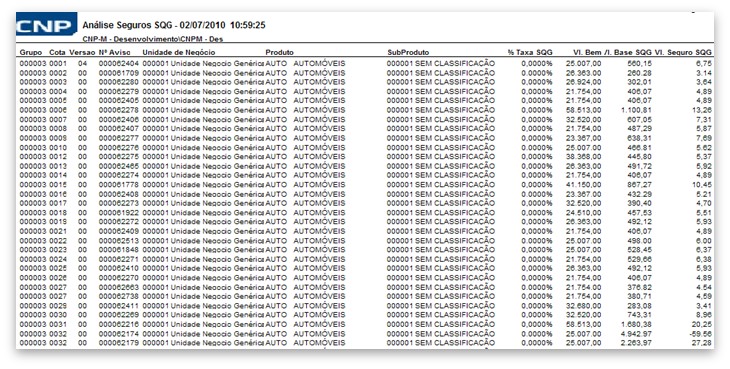Click the Seguro value 7,31

703,119
